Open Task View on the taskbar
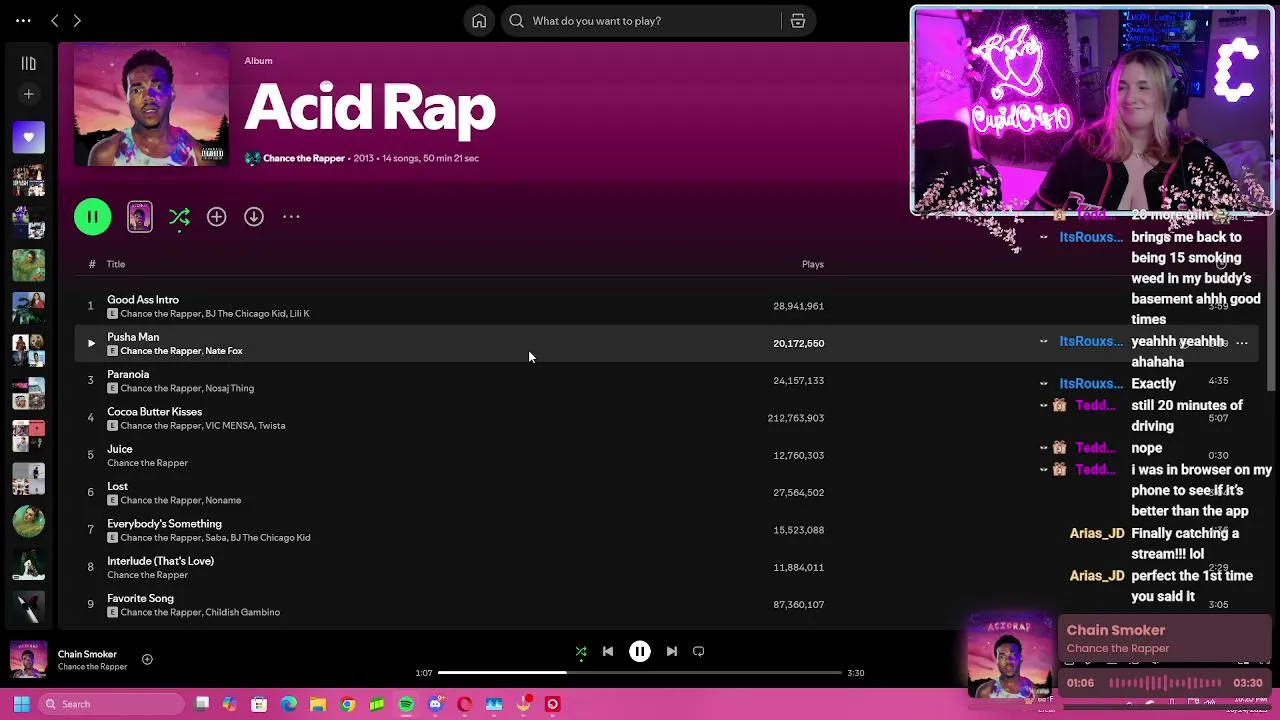 pos(202,704)
